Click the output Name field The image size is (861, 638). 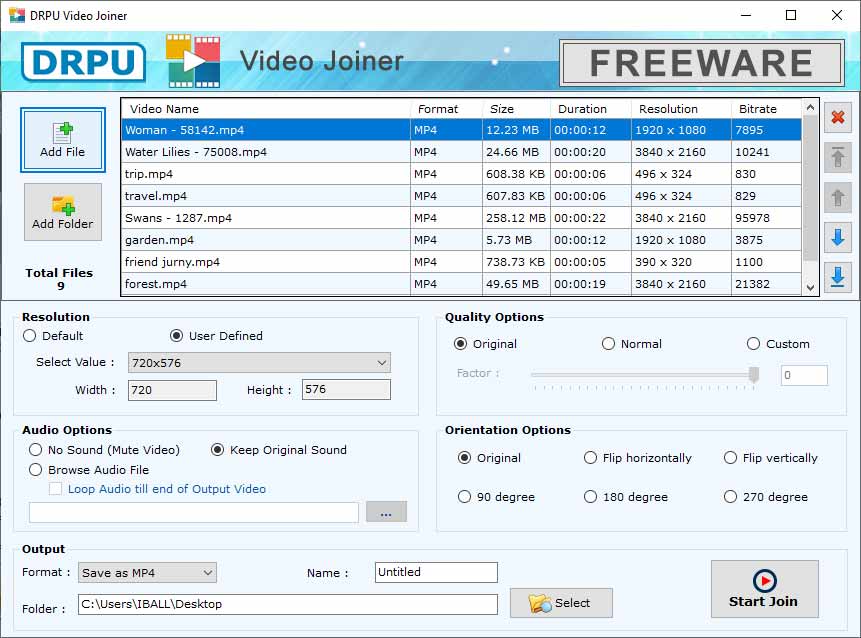click(436, 572)
